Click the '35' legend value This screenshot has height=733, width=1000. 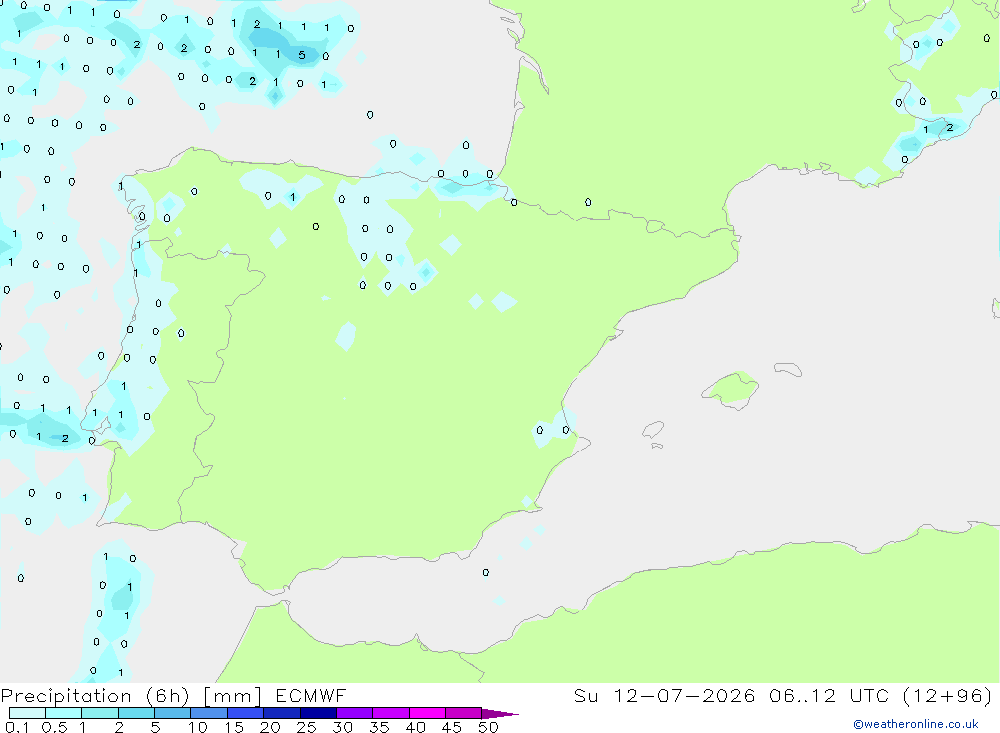tap(379, 727)
